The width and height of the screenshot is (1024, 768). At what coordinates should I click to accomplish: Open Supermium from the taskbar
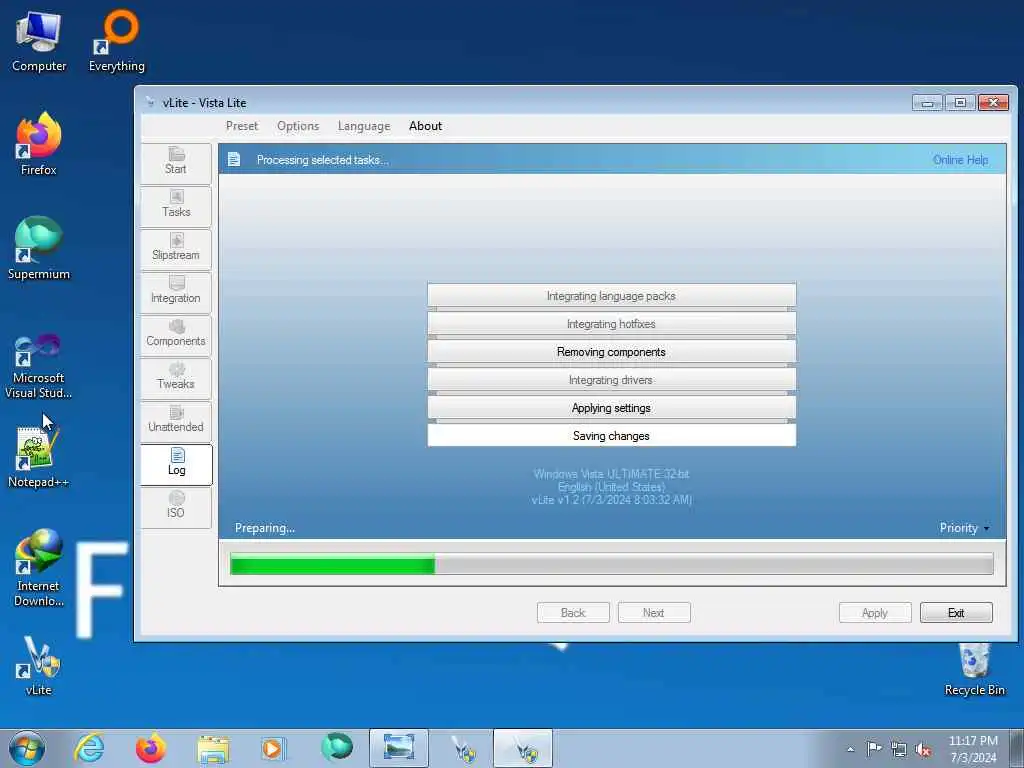point(336,748)
